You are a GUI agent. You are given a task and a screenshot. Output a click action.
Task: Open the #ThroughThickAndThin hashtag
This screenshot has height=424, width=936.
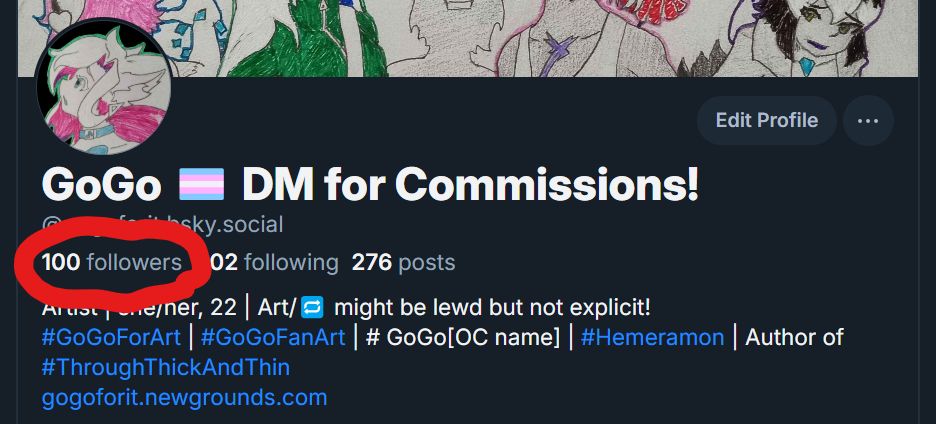click(x=166, y=367)
